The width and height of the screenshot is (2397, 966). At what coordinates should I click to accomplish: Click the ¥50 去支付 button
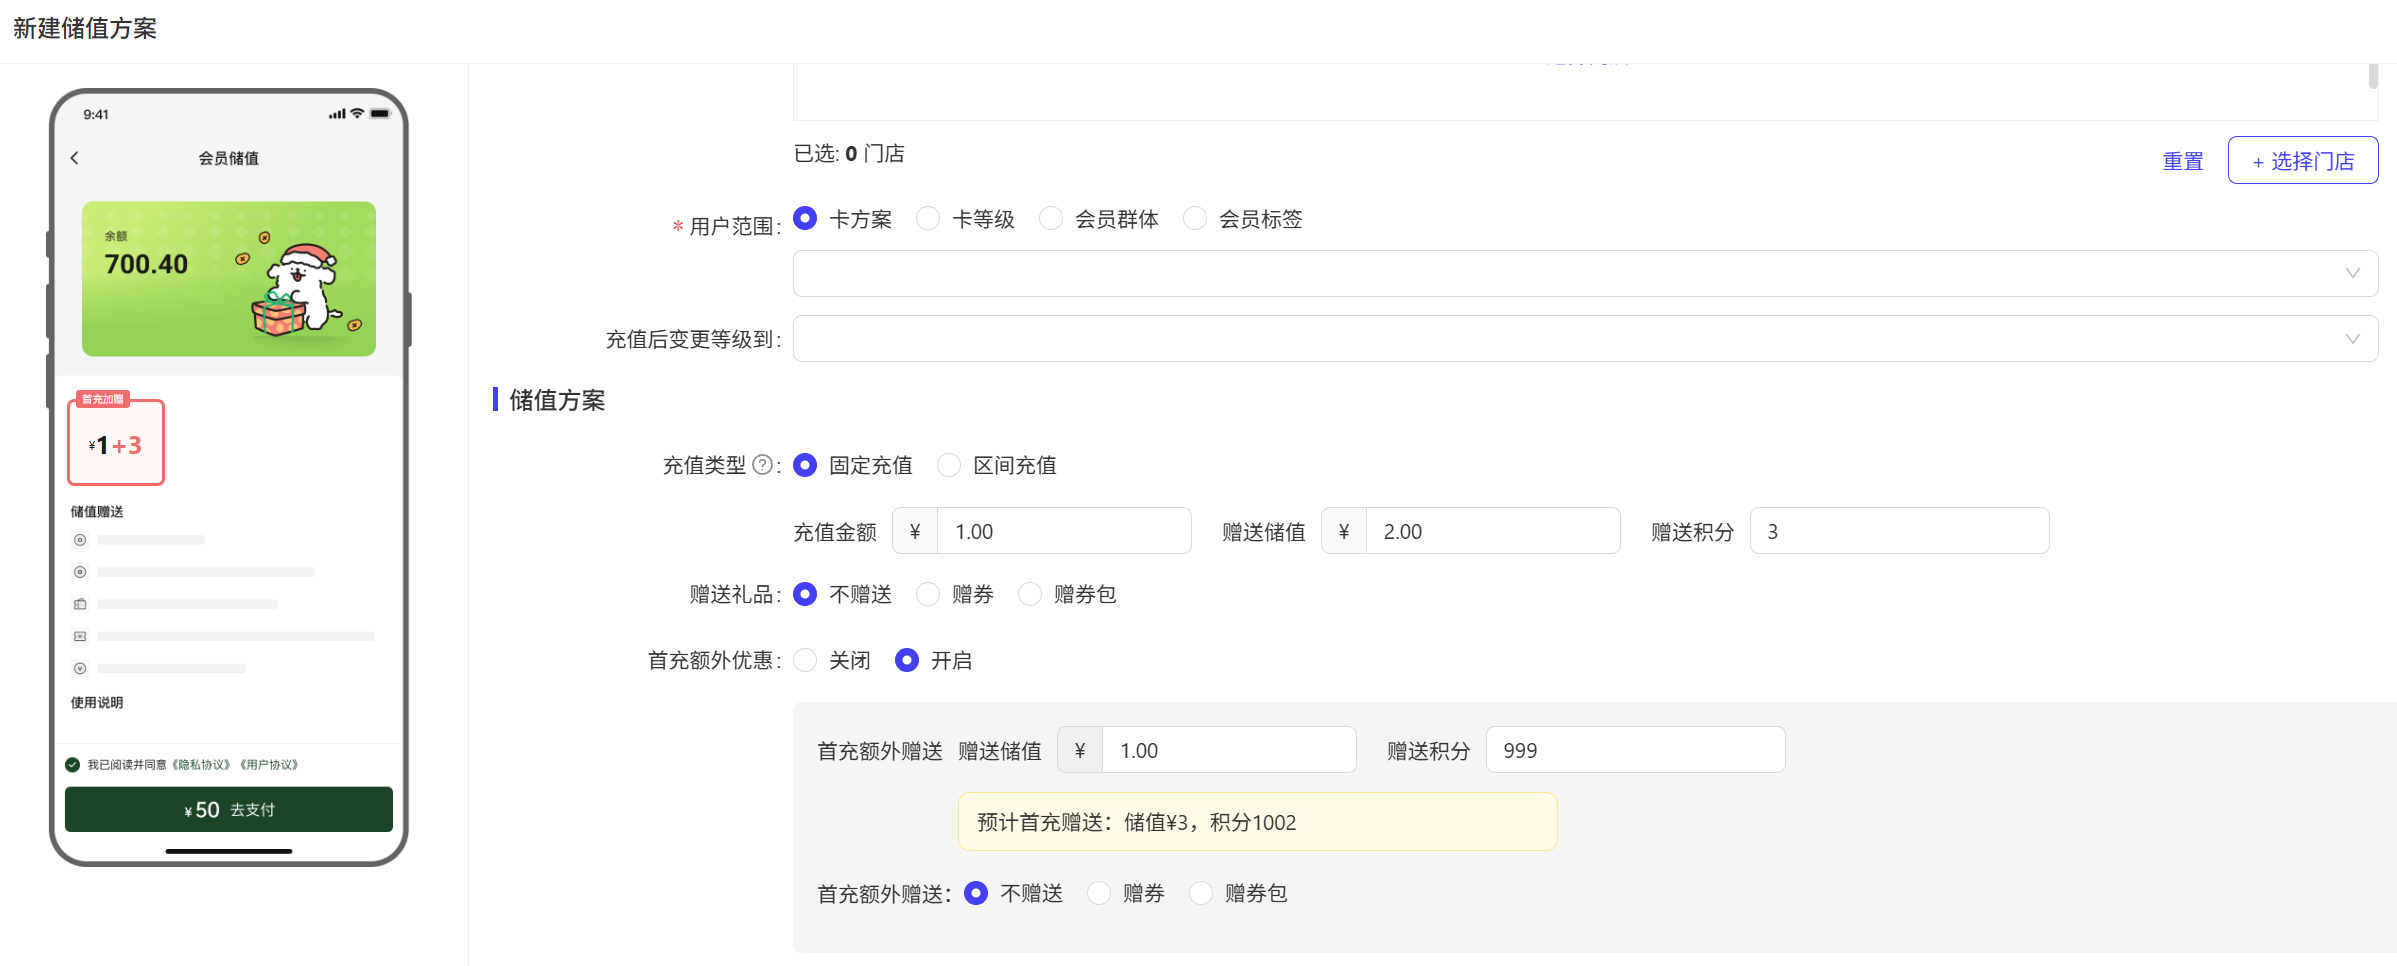pyautogui.click(x=229, y=809)
